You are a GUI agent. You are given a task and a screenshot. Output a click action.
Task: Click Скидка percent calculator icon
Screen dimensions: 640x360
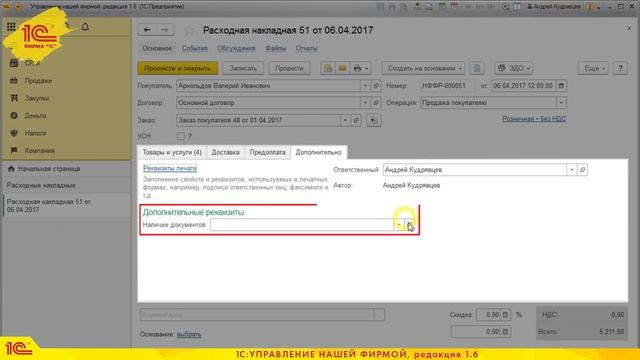click(x=505, y=315)
